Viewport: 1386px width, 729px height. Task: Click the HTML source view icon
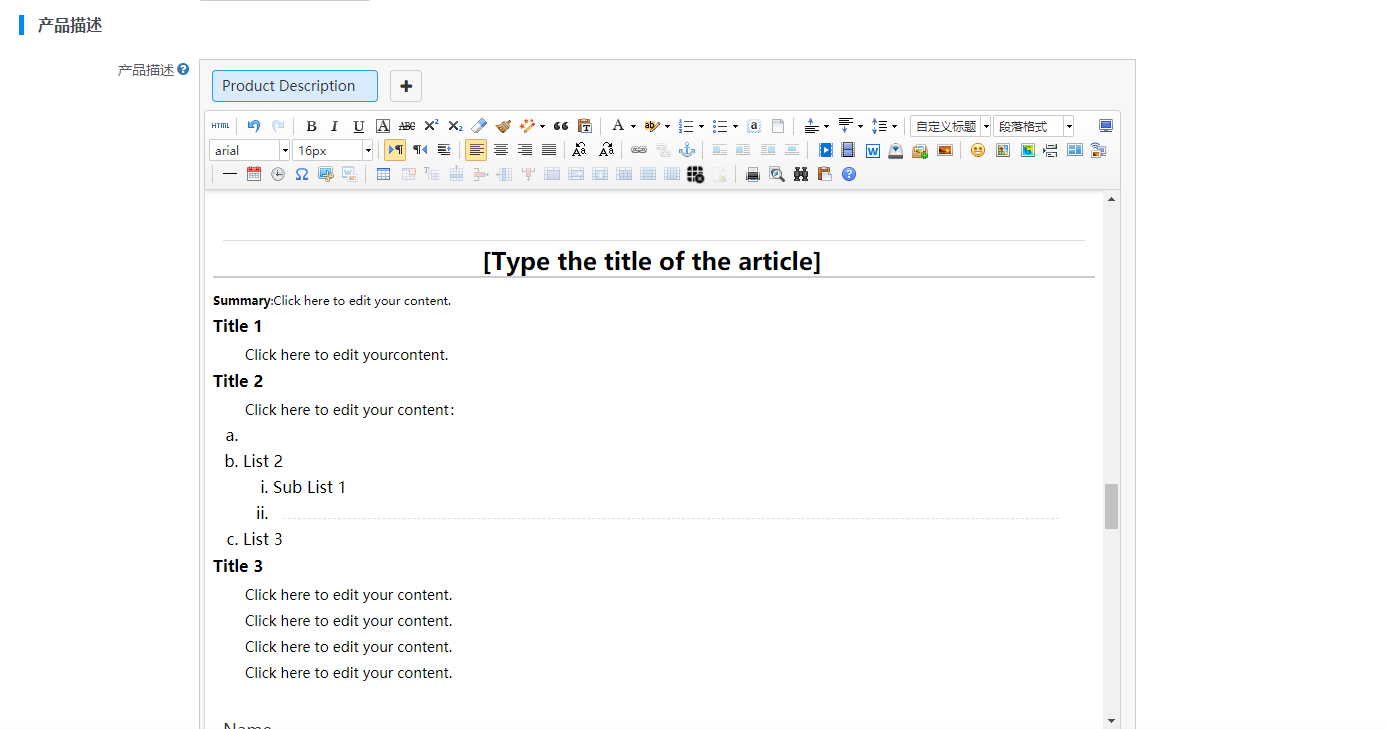click(220, 126)
